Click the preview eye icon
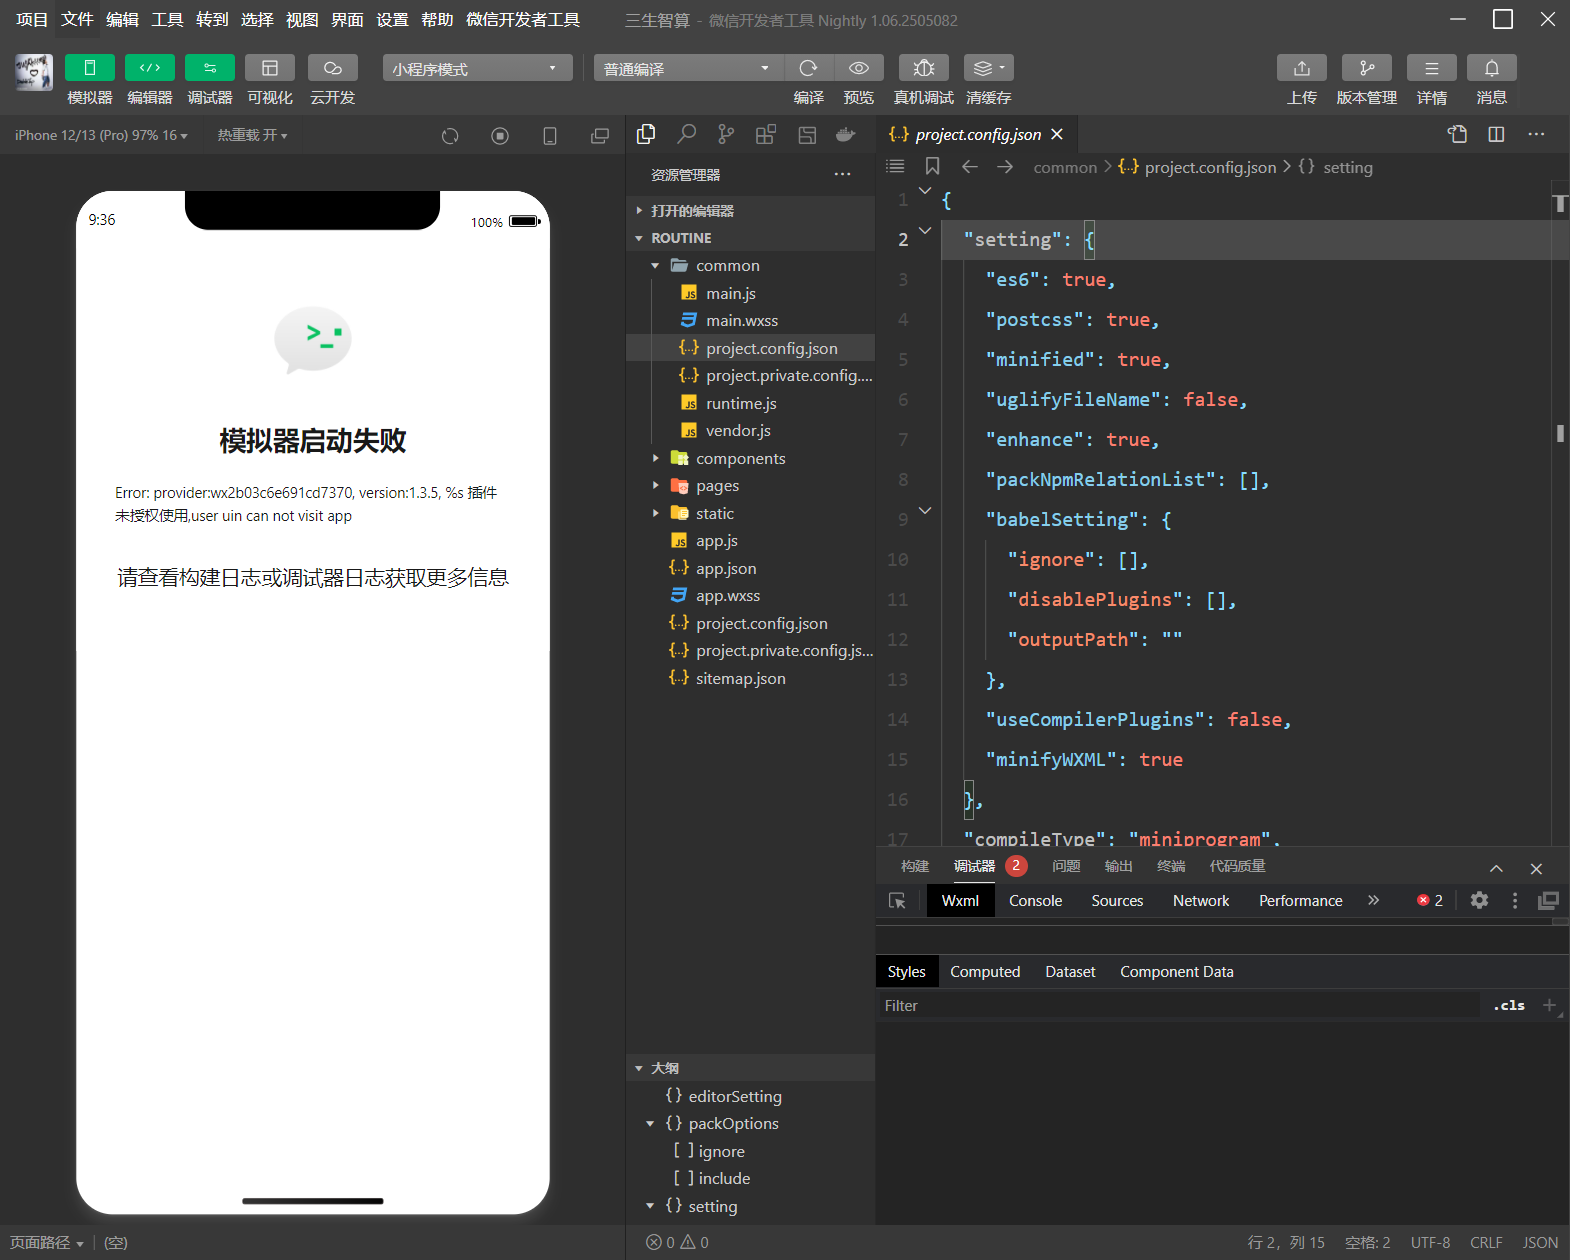 859,68
